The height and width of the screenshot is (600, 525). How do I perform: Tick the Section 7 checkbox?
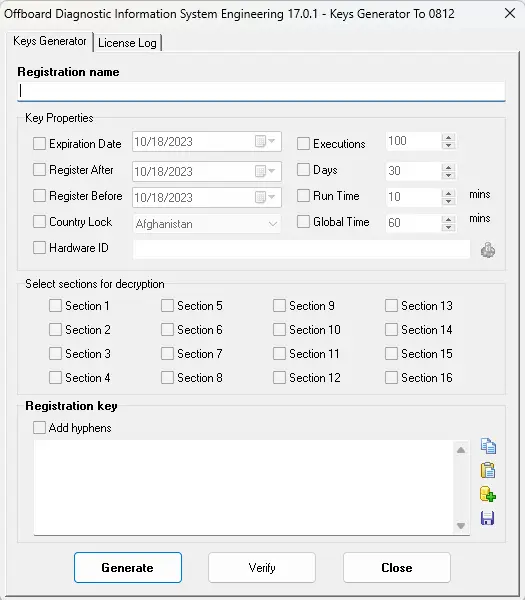(x=167, y=354)
